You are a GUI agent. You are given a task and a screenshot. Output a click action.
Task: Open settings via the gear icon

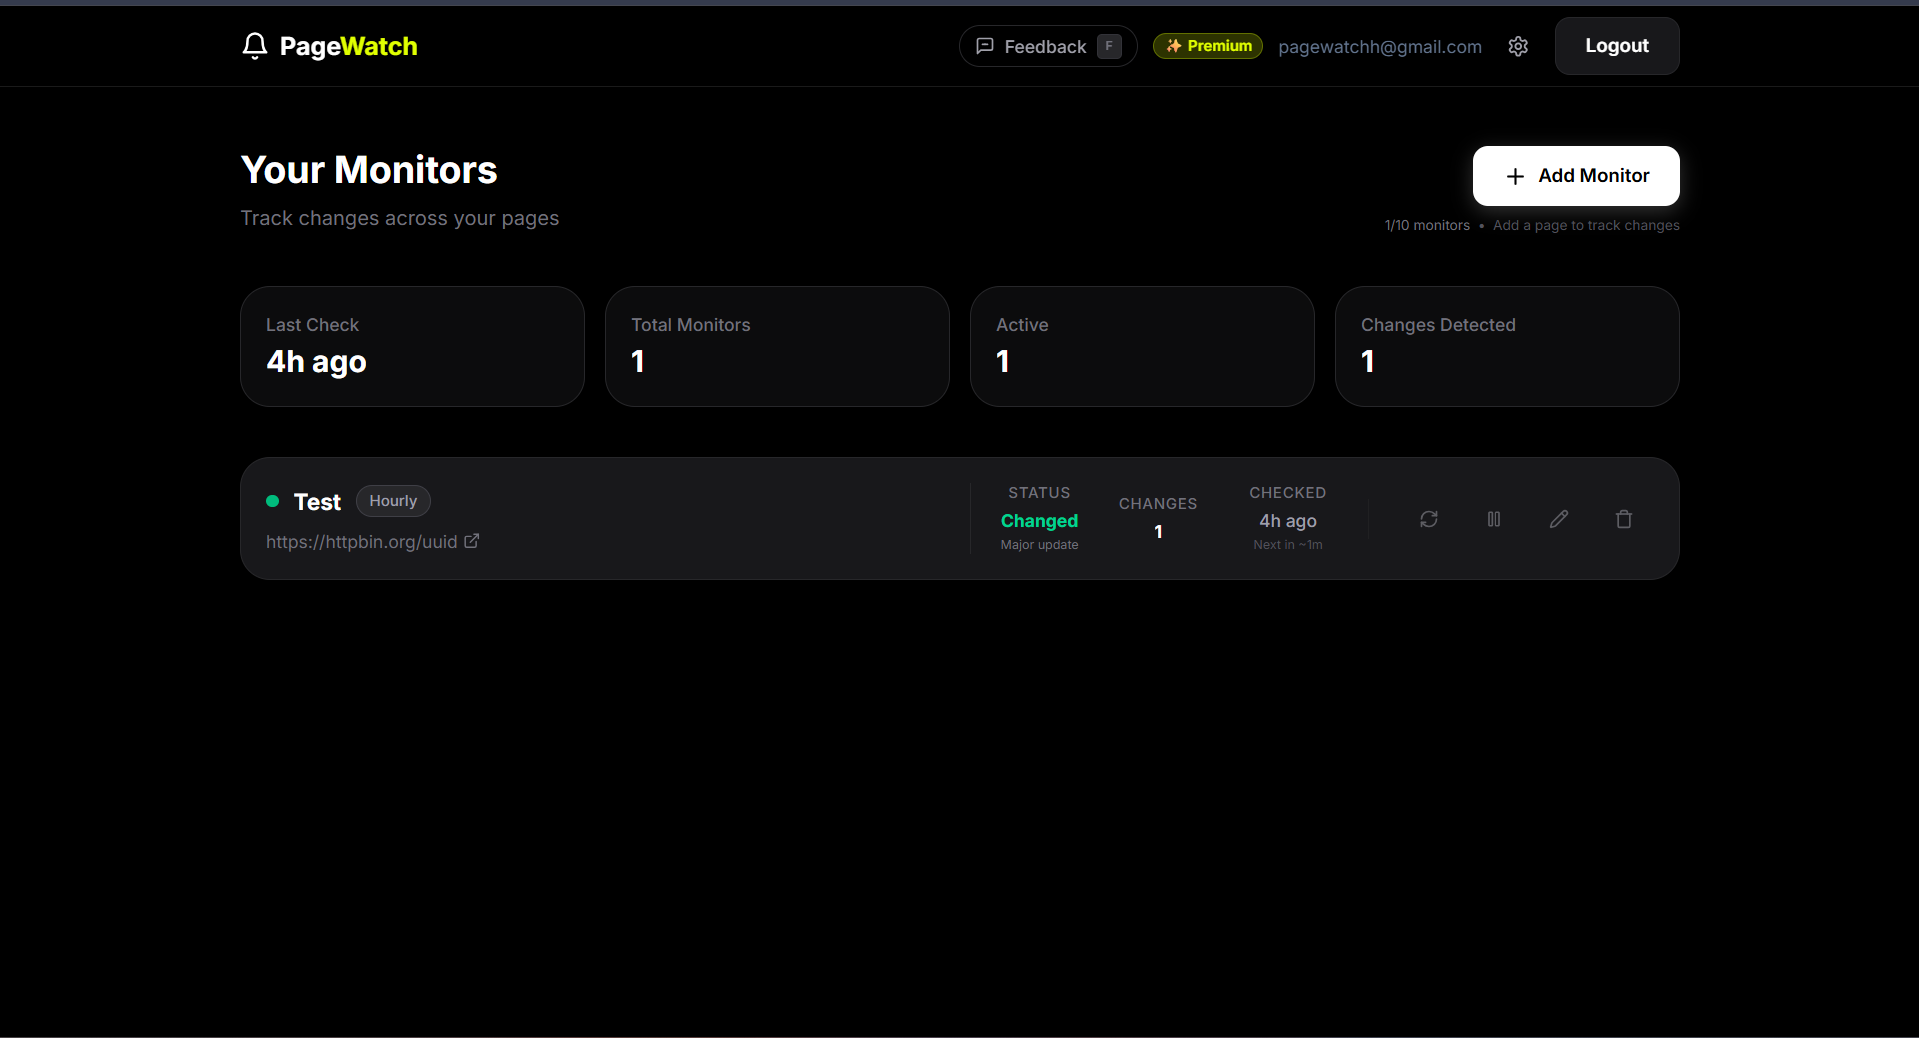pyautogui.click(x=1518, y=46)
